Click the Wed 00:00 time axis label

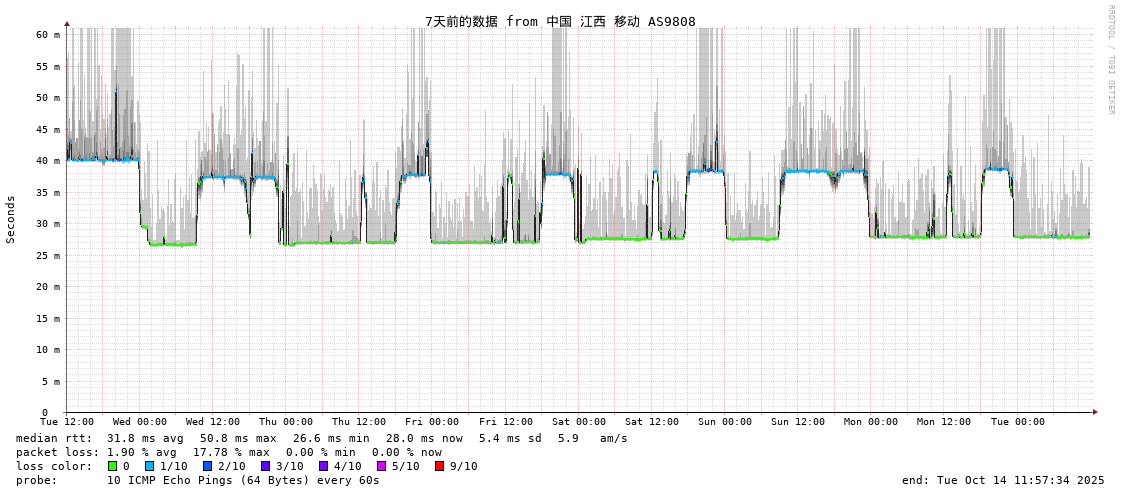click(x=140, y=422)
